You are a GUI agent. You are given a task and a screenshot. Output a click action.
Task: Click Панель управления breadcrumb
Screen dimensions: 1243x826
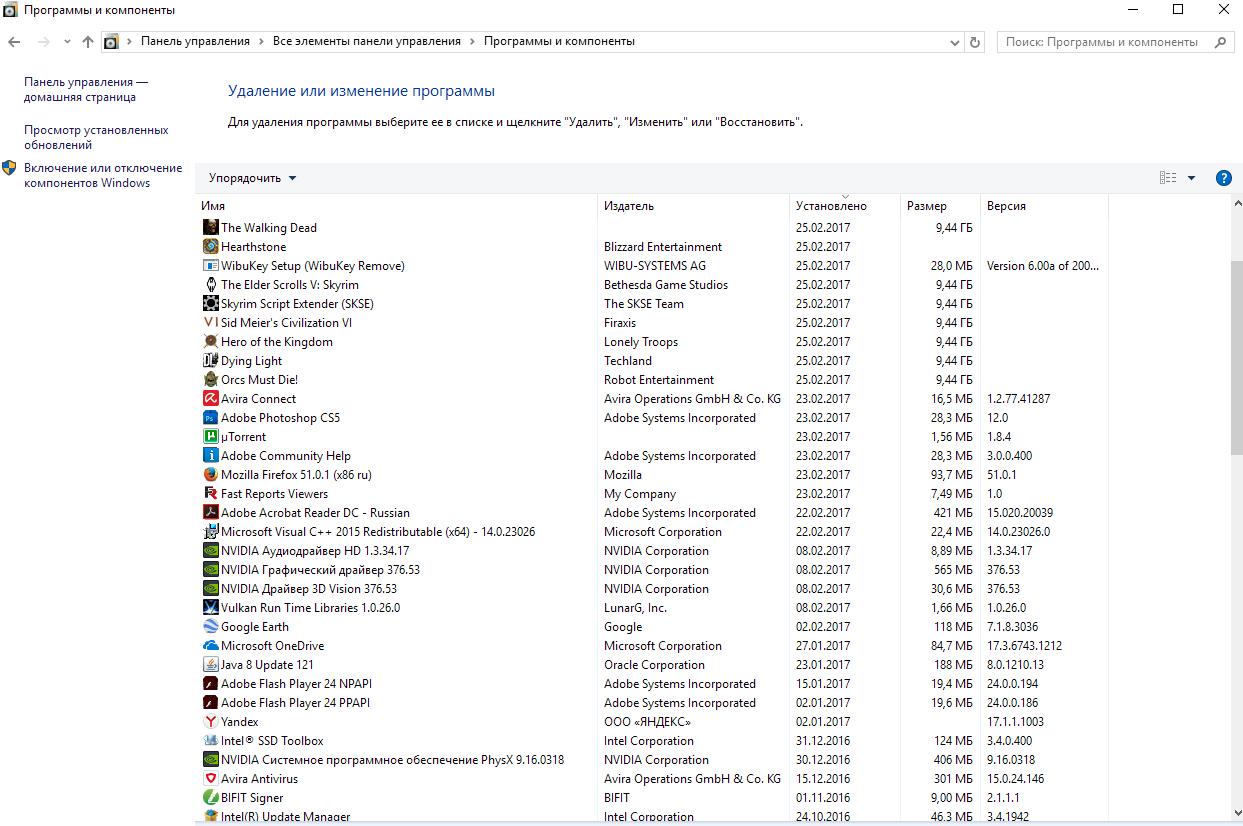tap(195, 42)
